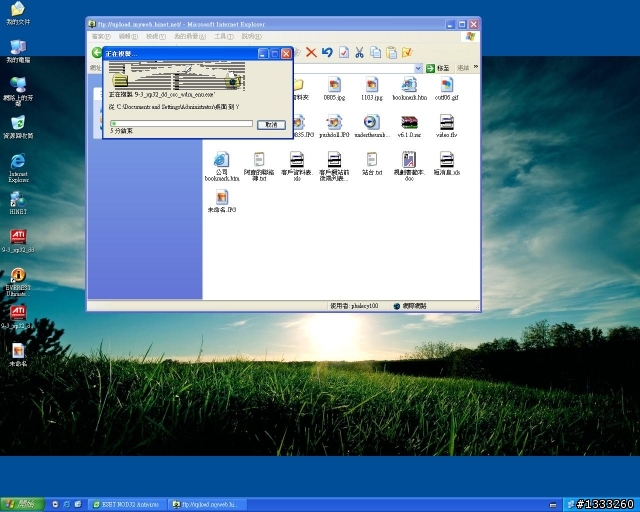640x512 pixels.
Task: Open the 編輯(E) menu
Action: [x=128, y=36]
